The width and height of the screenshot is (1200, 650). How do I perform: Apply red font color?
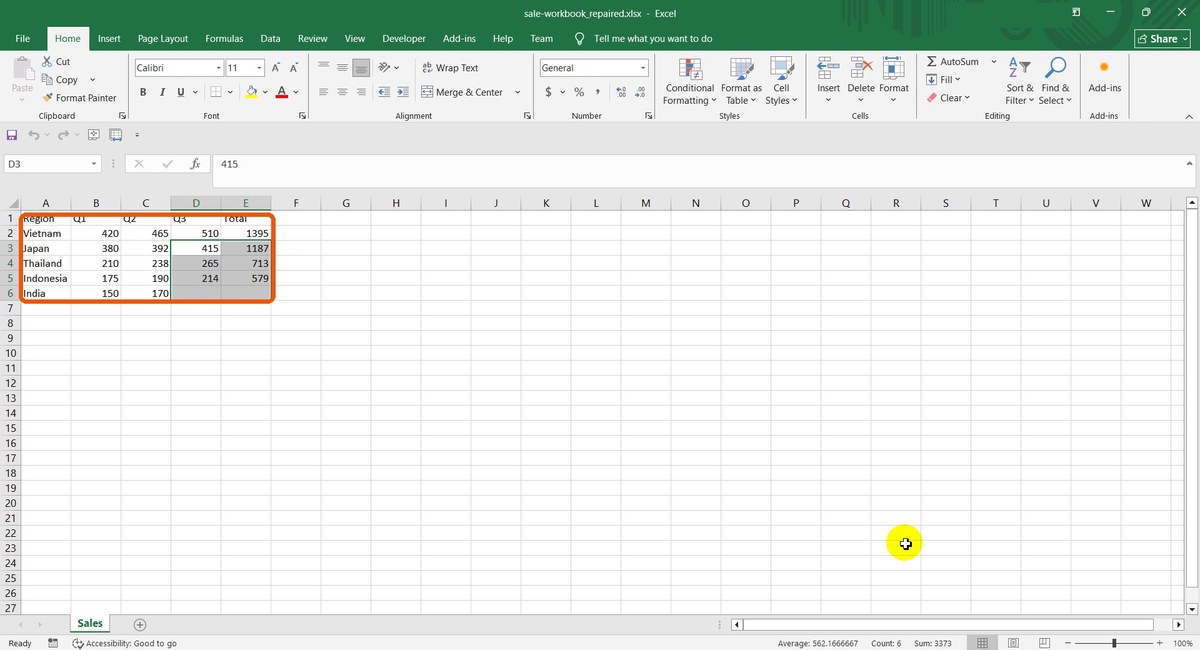click(x=282, y=92)
